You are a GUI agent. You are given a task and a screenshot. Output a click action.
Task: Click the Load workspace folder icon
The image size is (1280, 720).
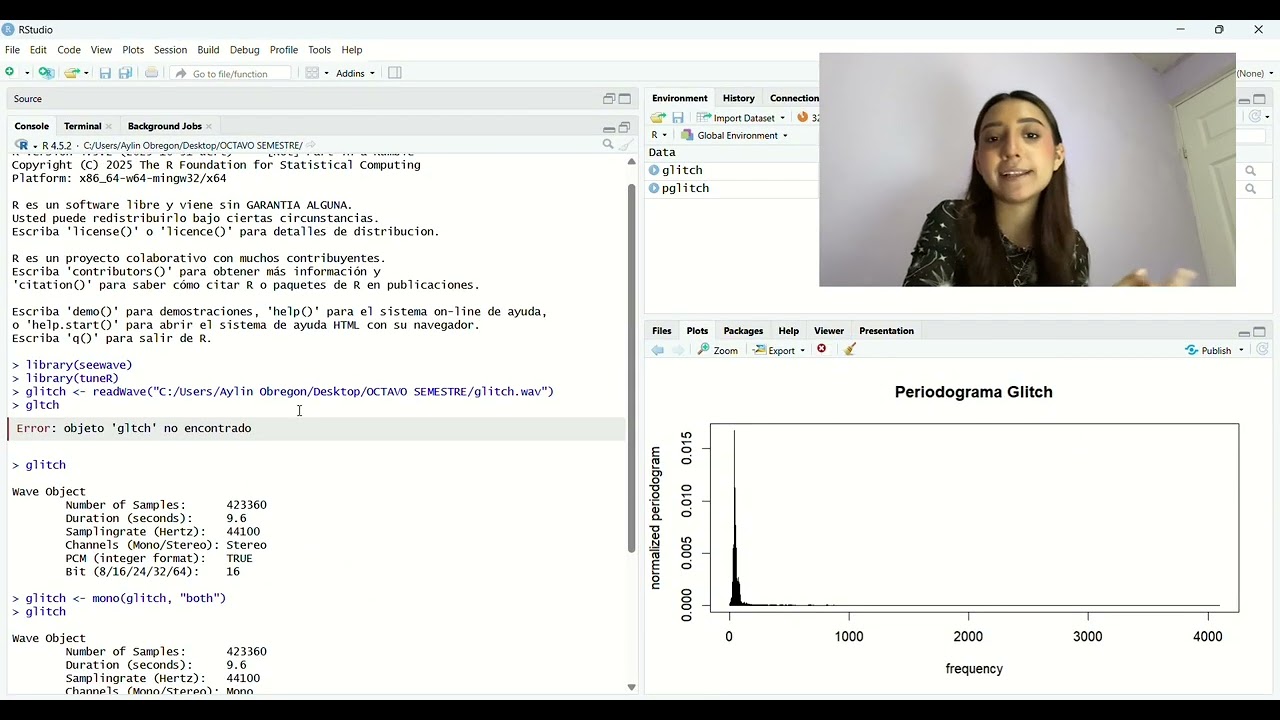click(x=658, y=118)
